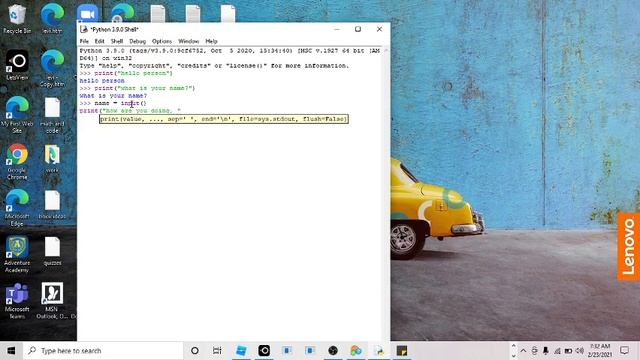The height and width of the screenshot is (360, 640).
Task: Select the LetsView desktop icon
Action: pos(17,65)
